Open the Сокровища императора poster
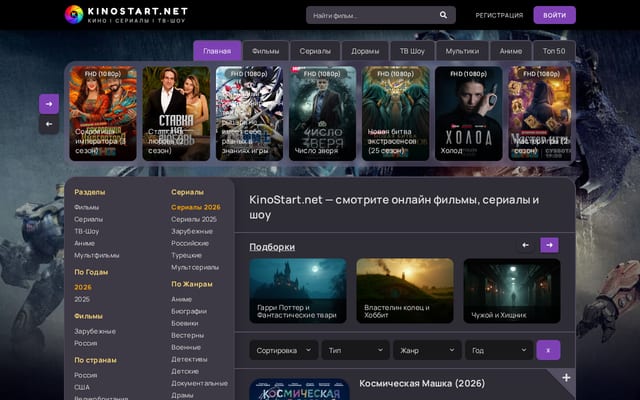Screen dimensions: 640x400 (x=103, y=113)
